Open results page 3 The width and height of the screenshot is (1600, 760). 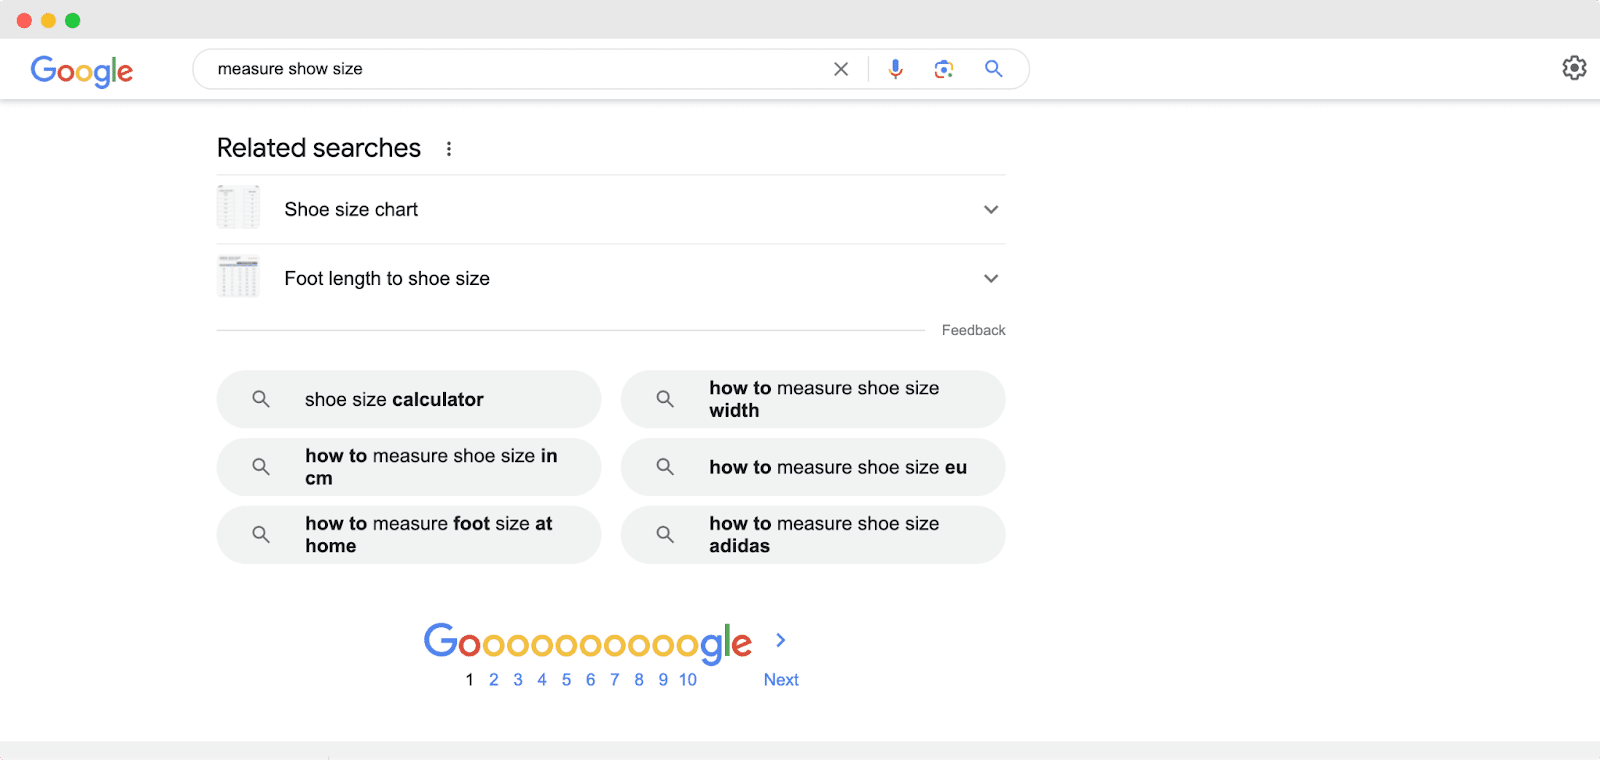pyautogui.click(x=518, y=679)
